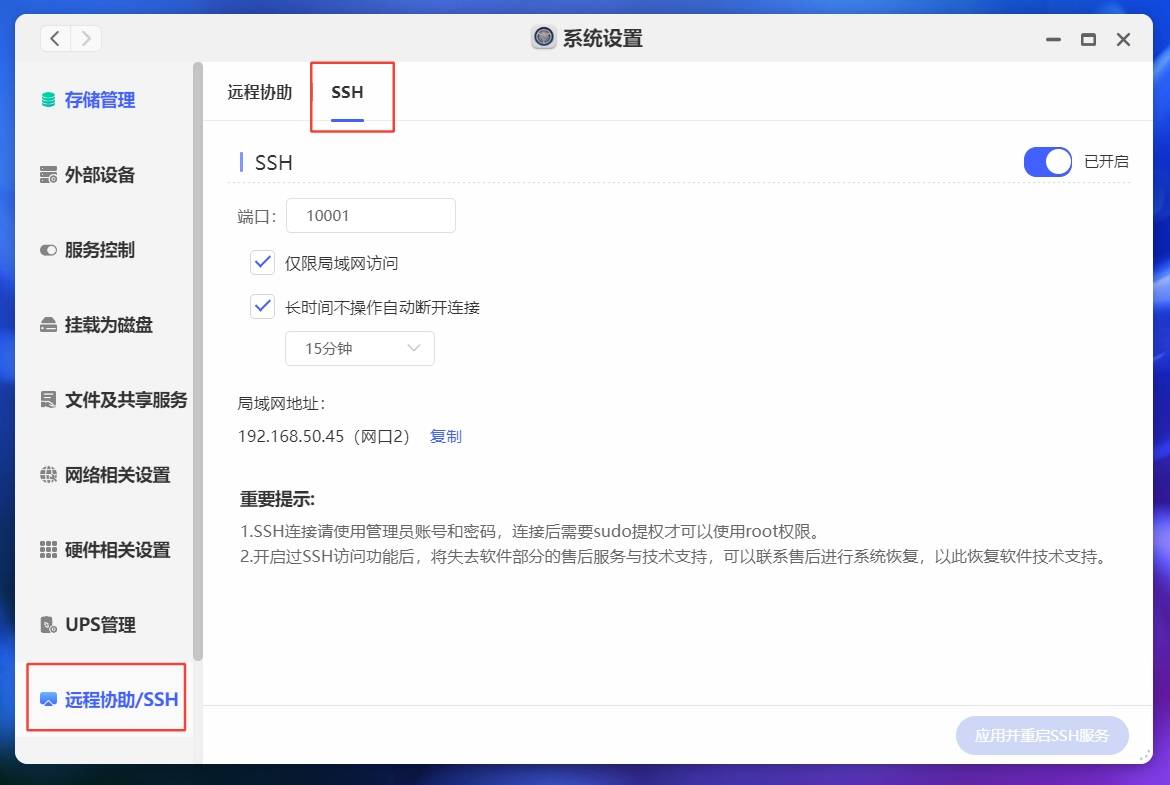Uncheck 仅限局域网访问 LAN-only access
The height and width of the screenshot is (785, 1170).
pos(262,262)
